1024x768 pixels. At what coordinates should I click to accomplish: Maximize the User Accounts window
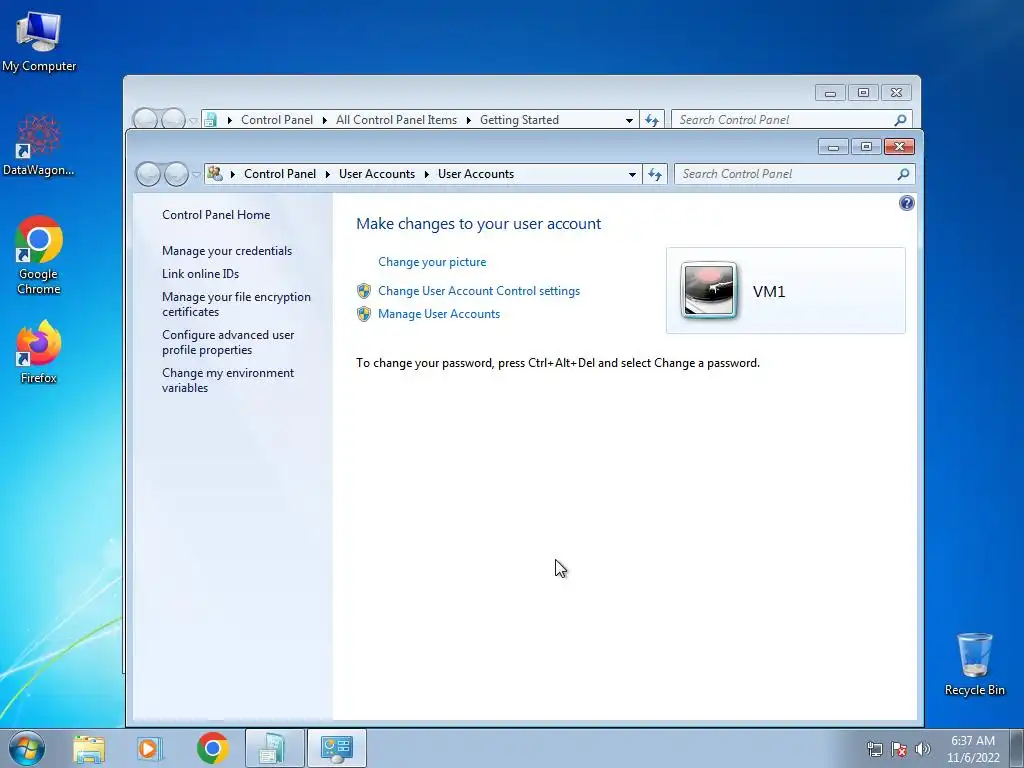pyautogui.click(x=866, y=147)
